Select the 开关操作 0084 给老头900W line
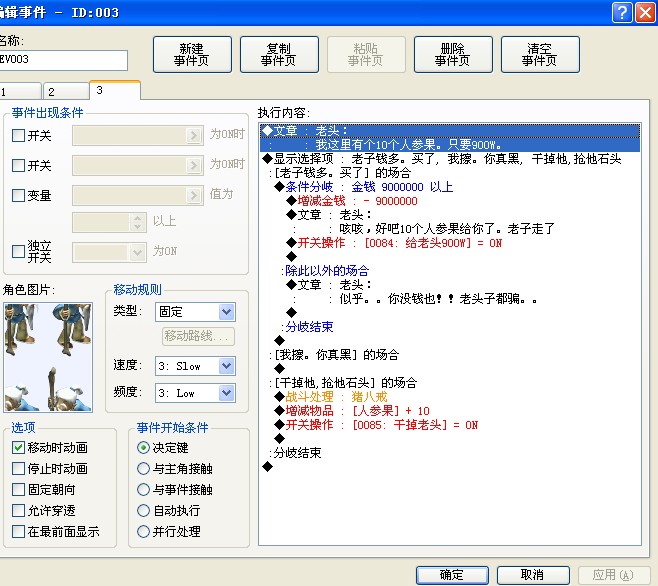658x586 pixels. coord(394,243)
